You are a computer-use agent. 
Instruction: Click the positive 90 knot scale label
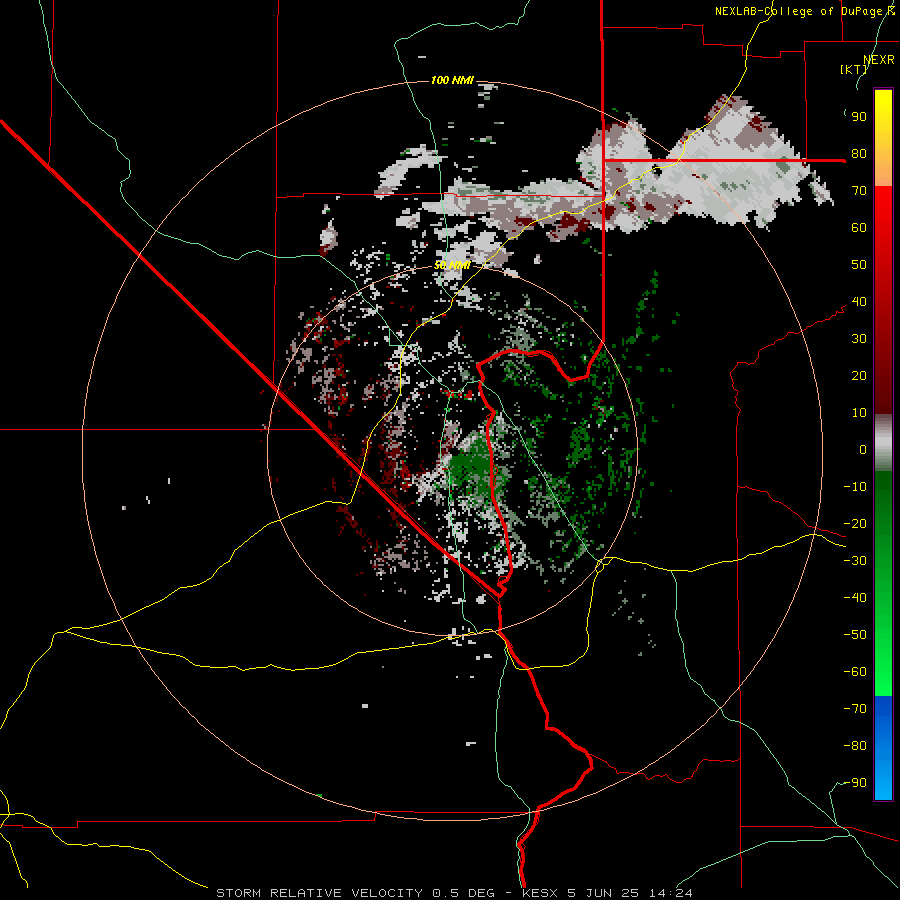click(859, 117)
